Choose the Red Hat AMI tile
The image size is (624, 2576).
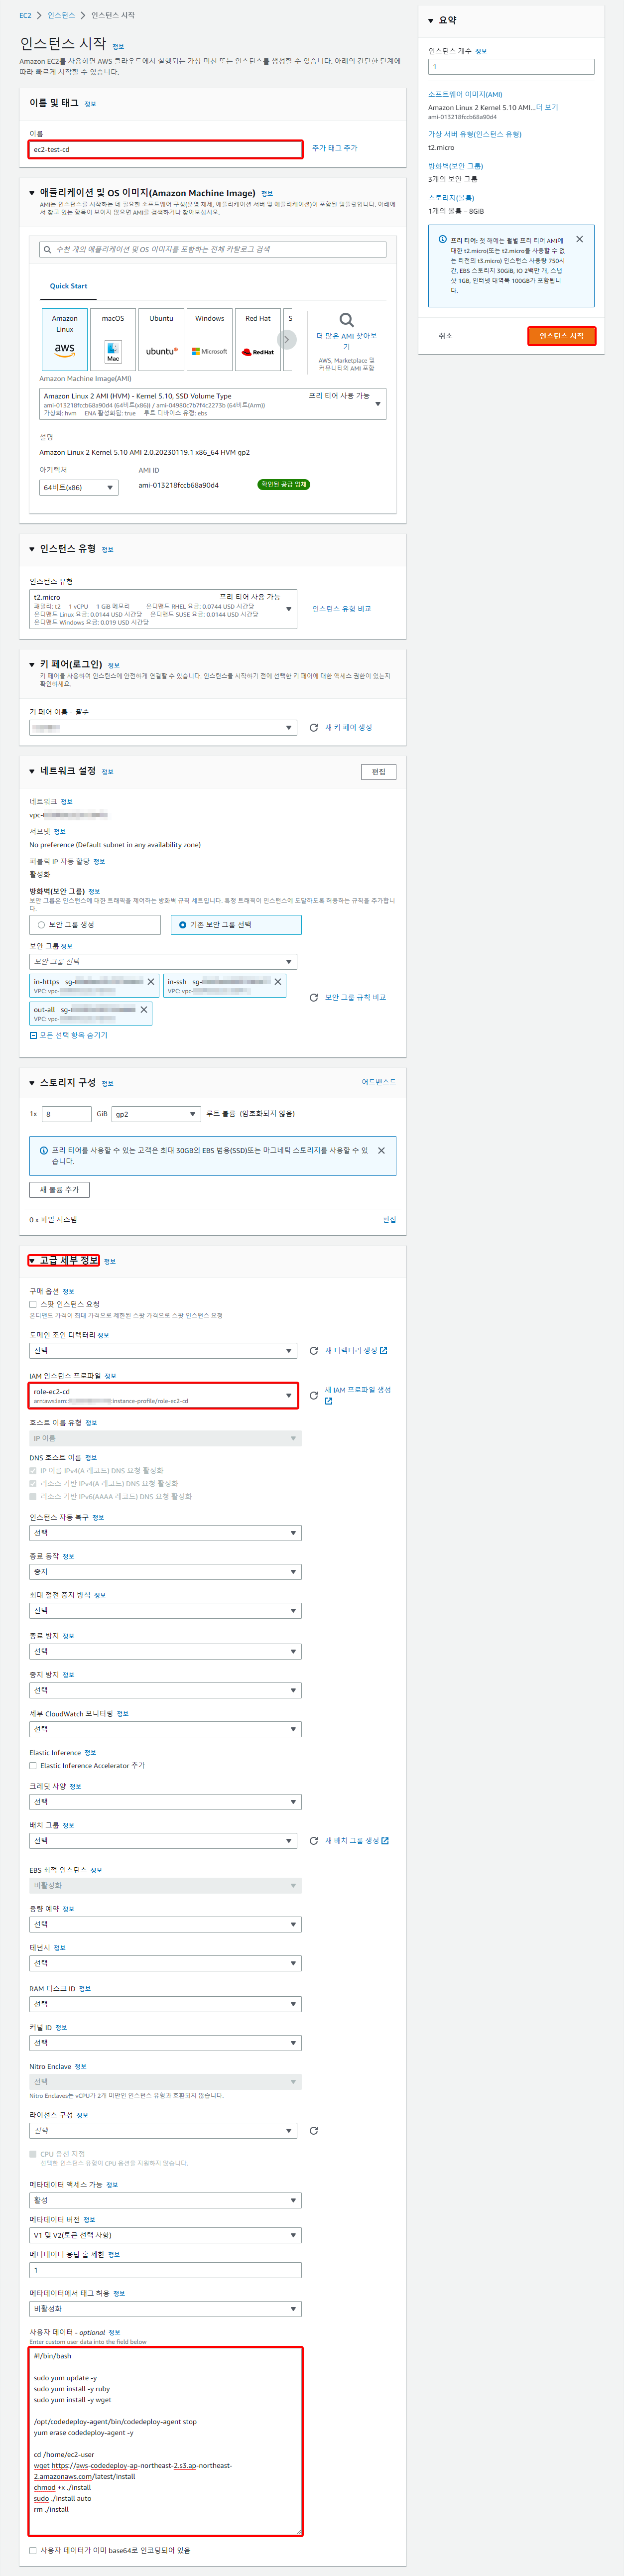click(258, 339)
